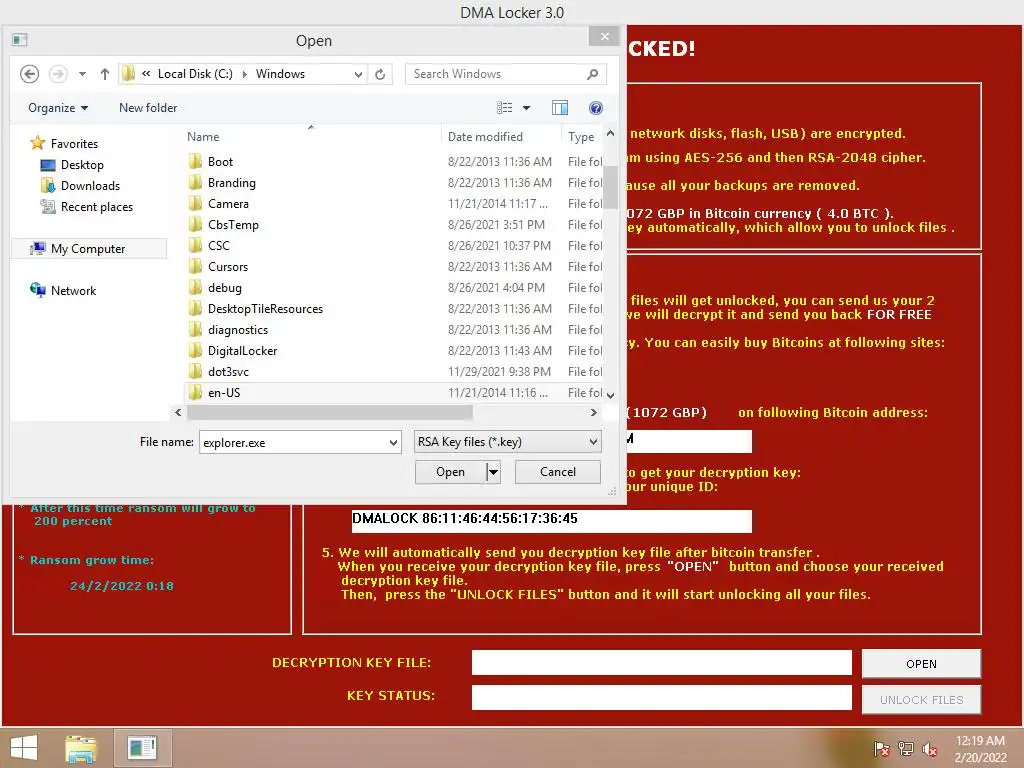This screenshot has width=1024, height=768.
Task: Close the Open dialog window
Action: coord(605,37)
